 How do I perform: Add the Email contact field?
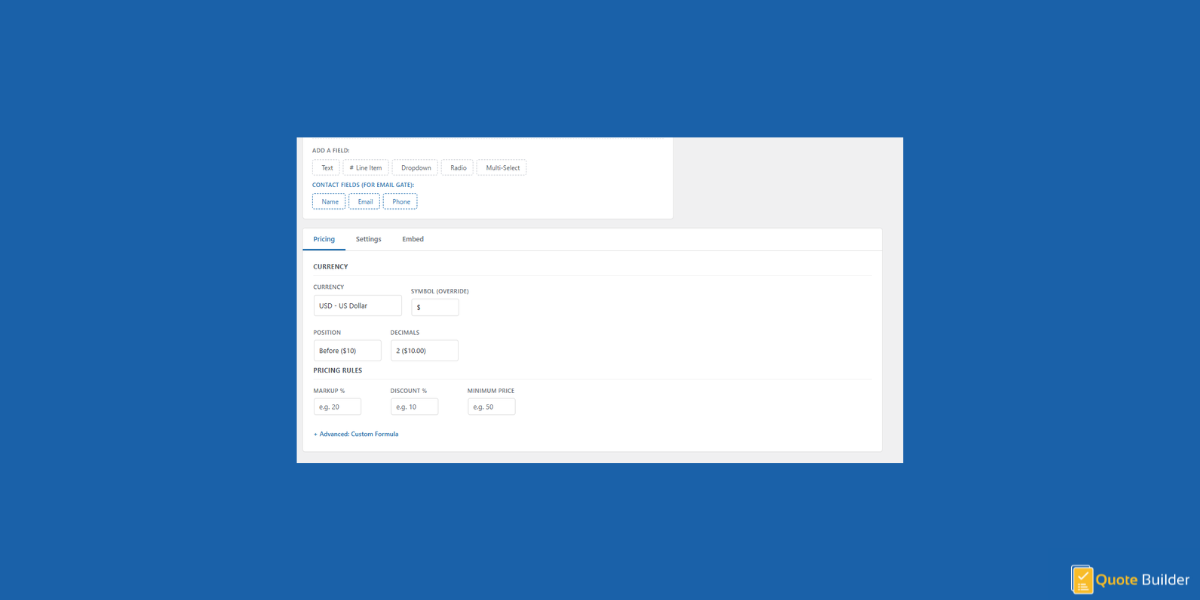(x=364, y=201)
